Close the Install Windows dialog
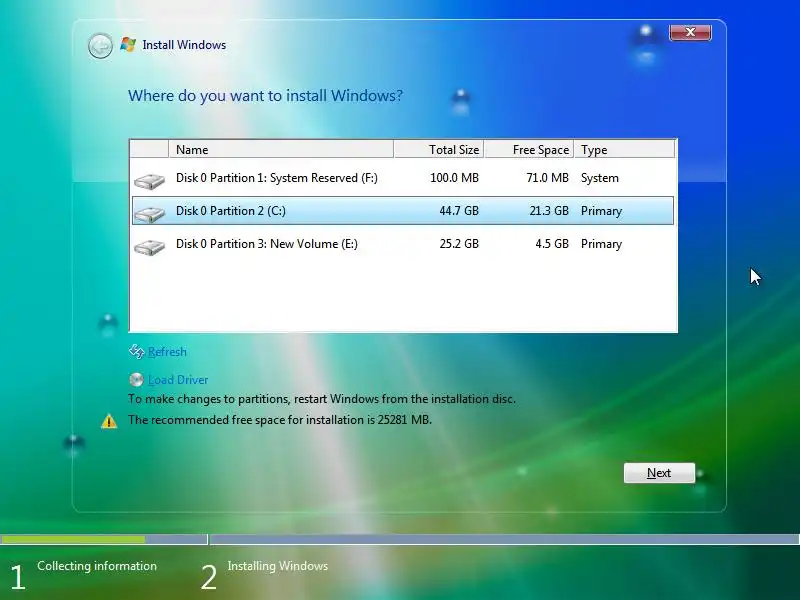Image resolution: width=800 pixels, height=600 pixels. pos(690,32)
